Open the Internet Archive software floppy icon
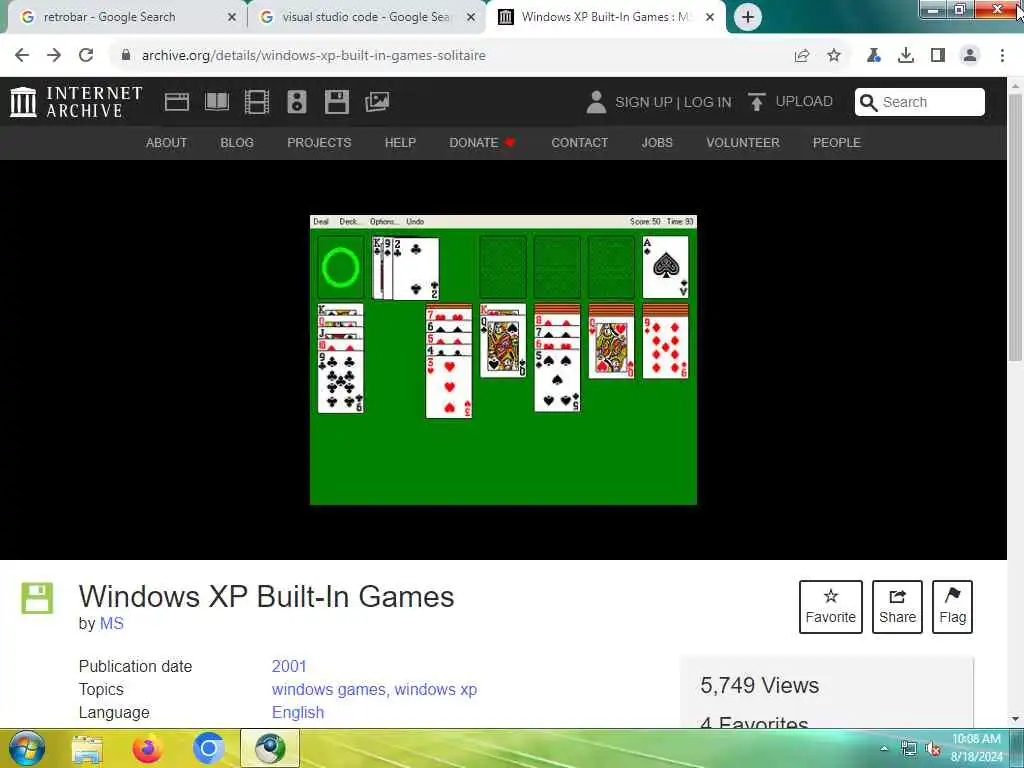Image resolution: width=1024 pixels, height=768 pixels. (337, 102)
